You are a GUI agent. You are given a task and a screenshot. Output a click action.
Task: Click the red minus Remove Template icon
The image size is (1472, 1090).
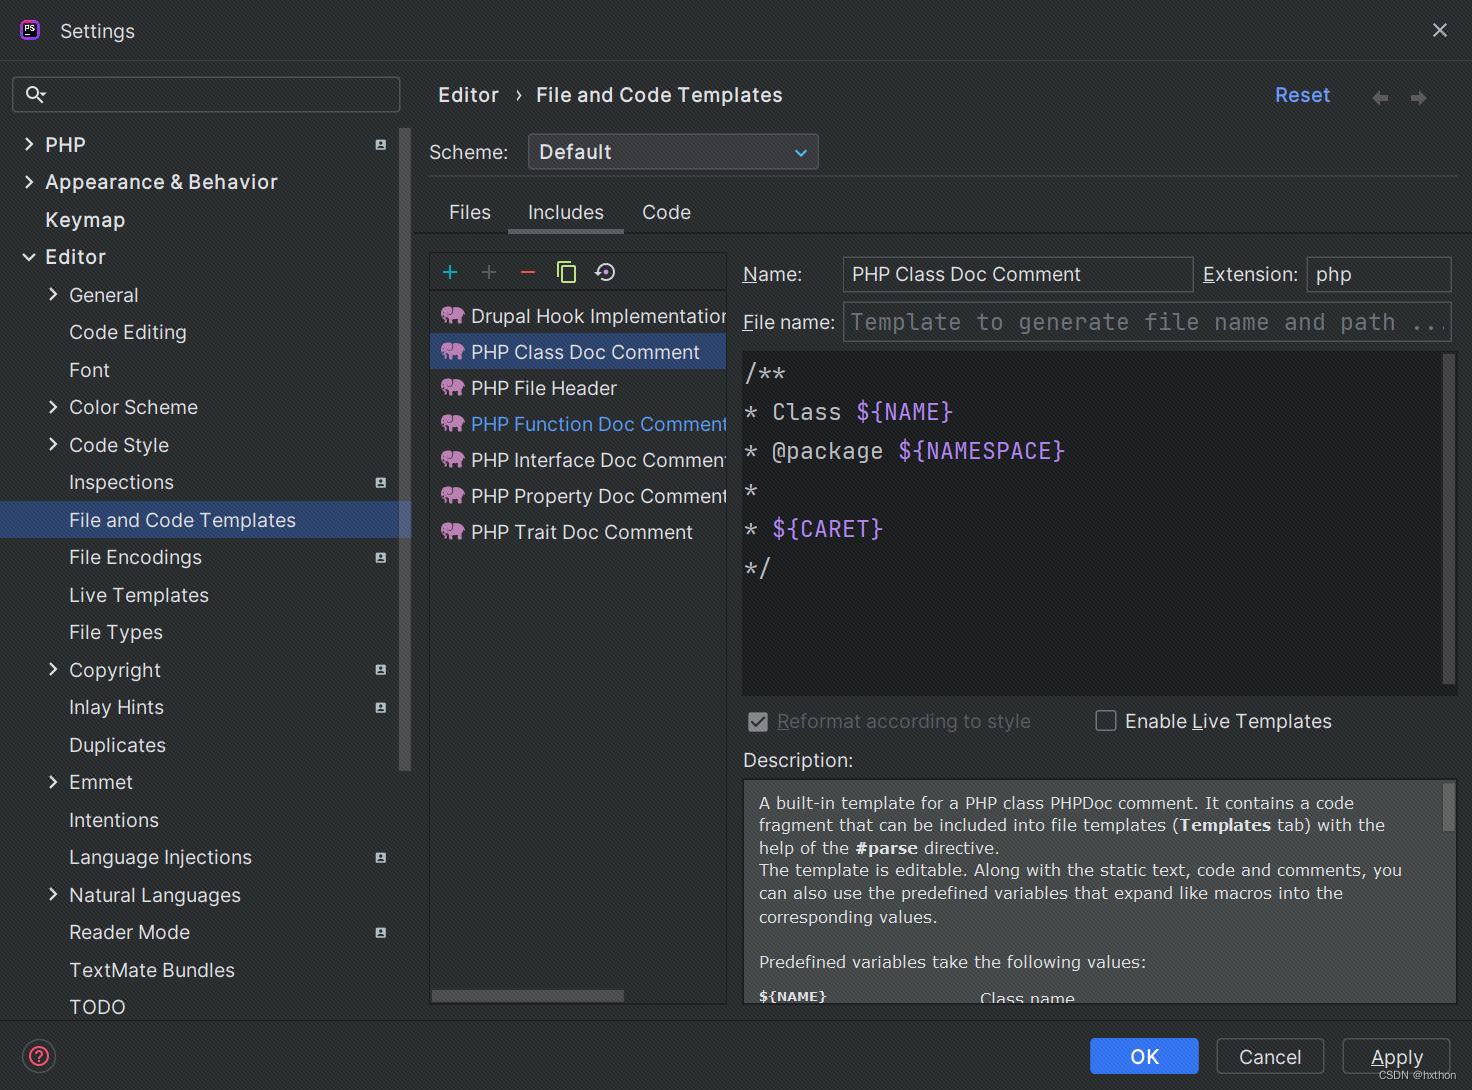[x=528, y=272]
